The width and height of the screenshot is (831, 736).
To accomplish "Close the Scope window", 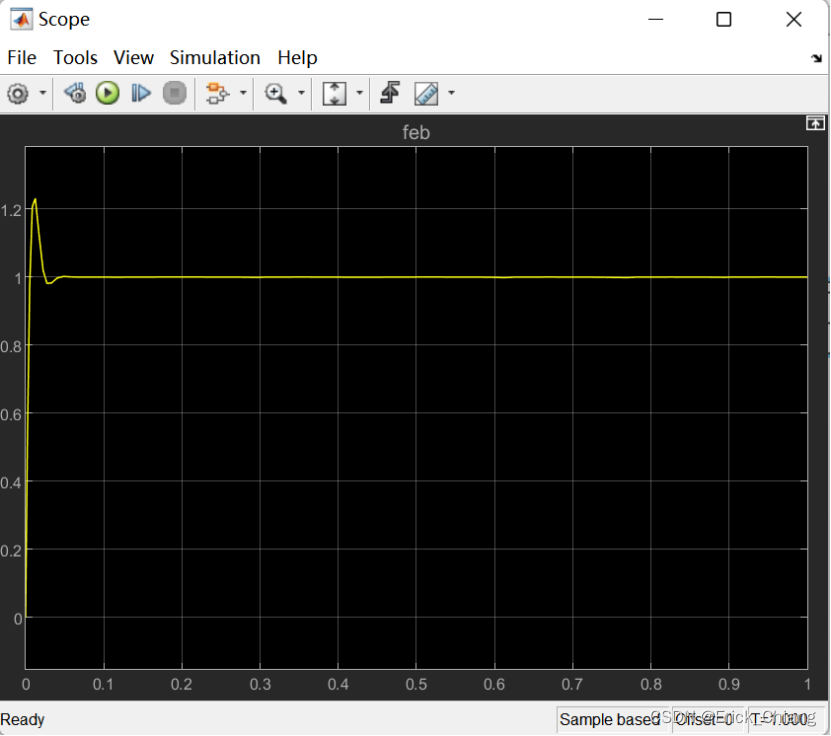I will [x=793, y=20].
